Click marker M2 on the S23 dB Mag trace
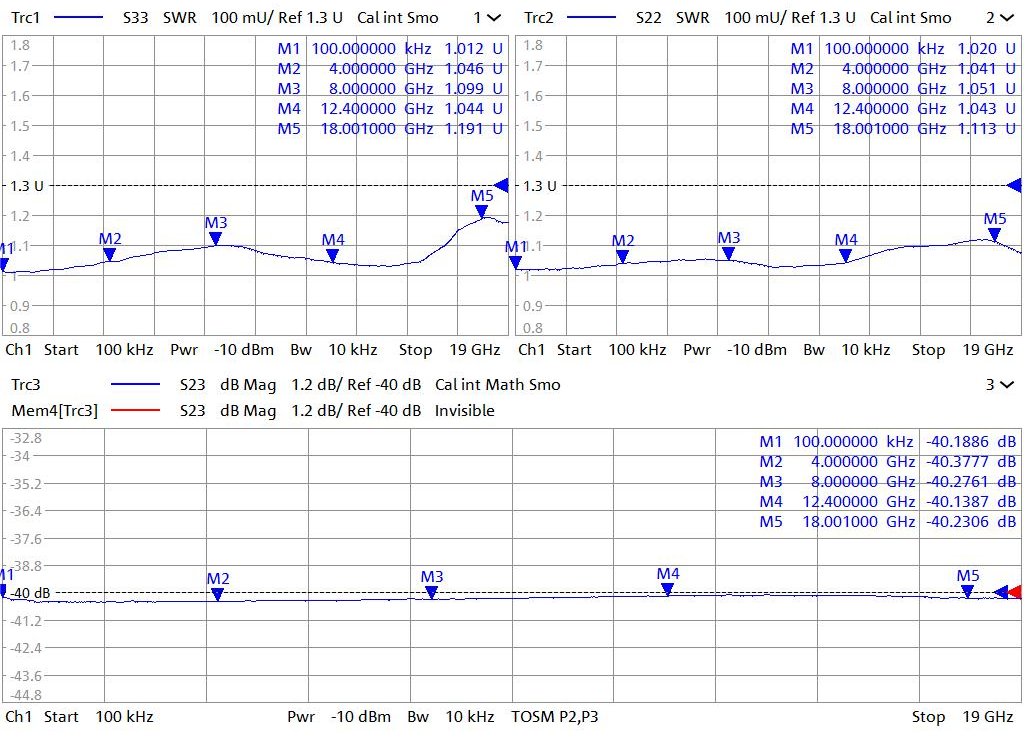The image size is (1024, 731). [x=218, y=594]
